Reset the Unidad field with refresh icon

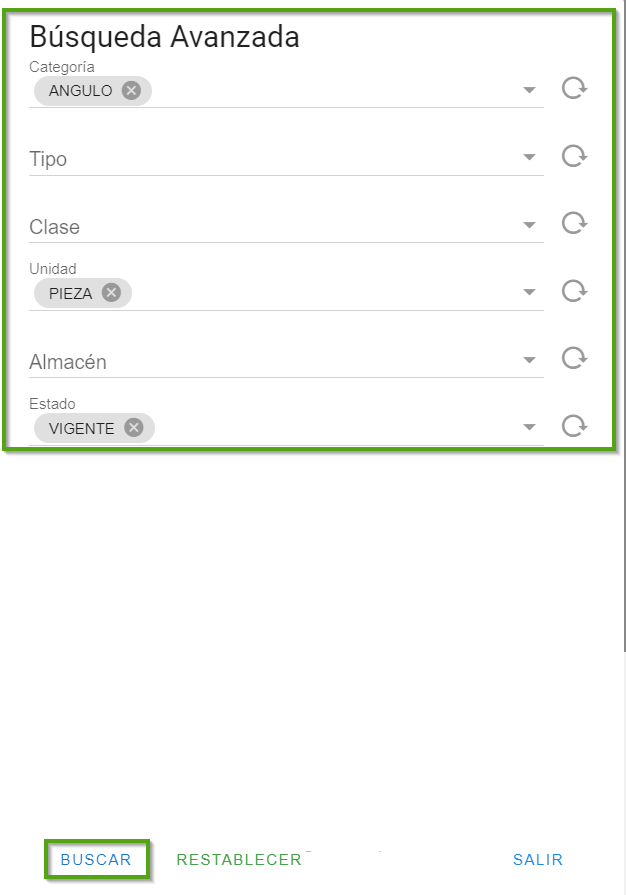click(x=574, y=291)
